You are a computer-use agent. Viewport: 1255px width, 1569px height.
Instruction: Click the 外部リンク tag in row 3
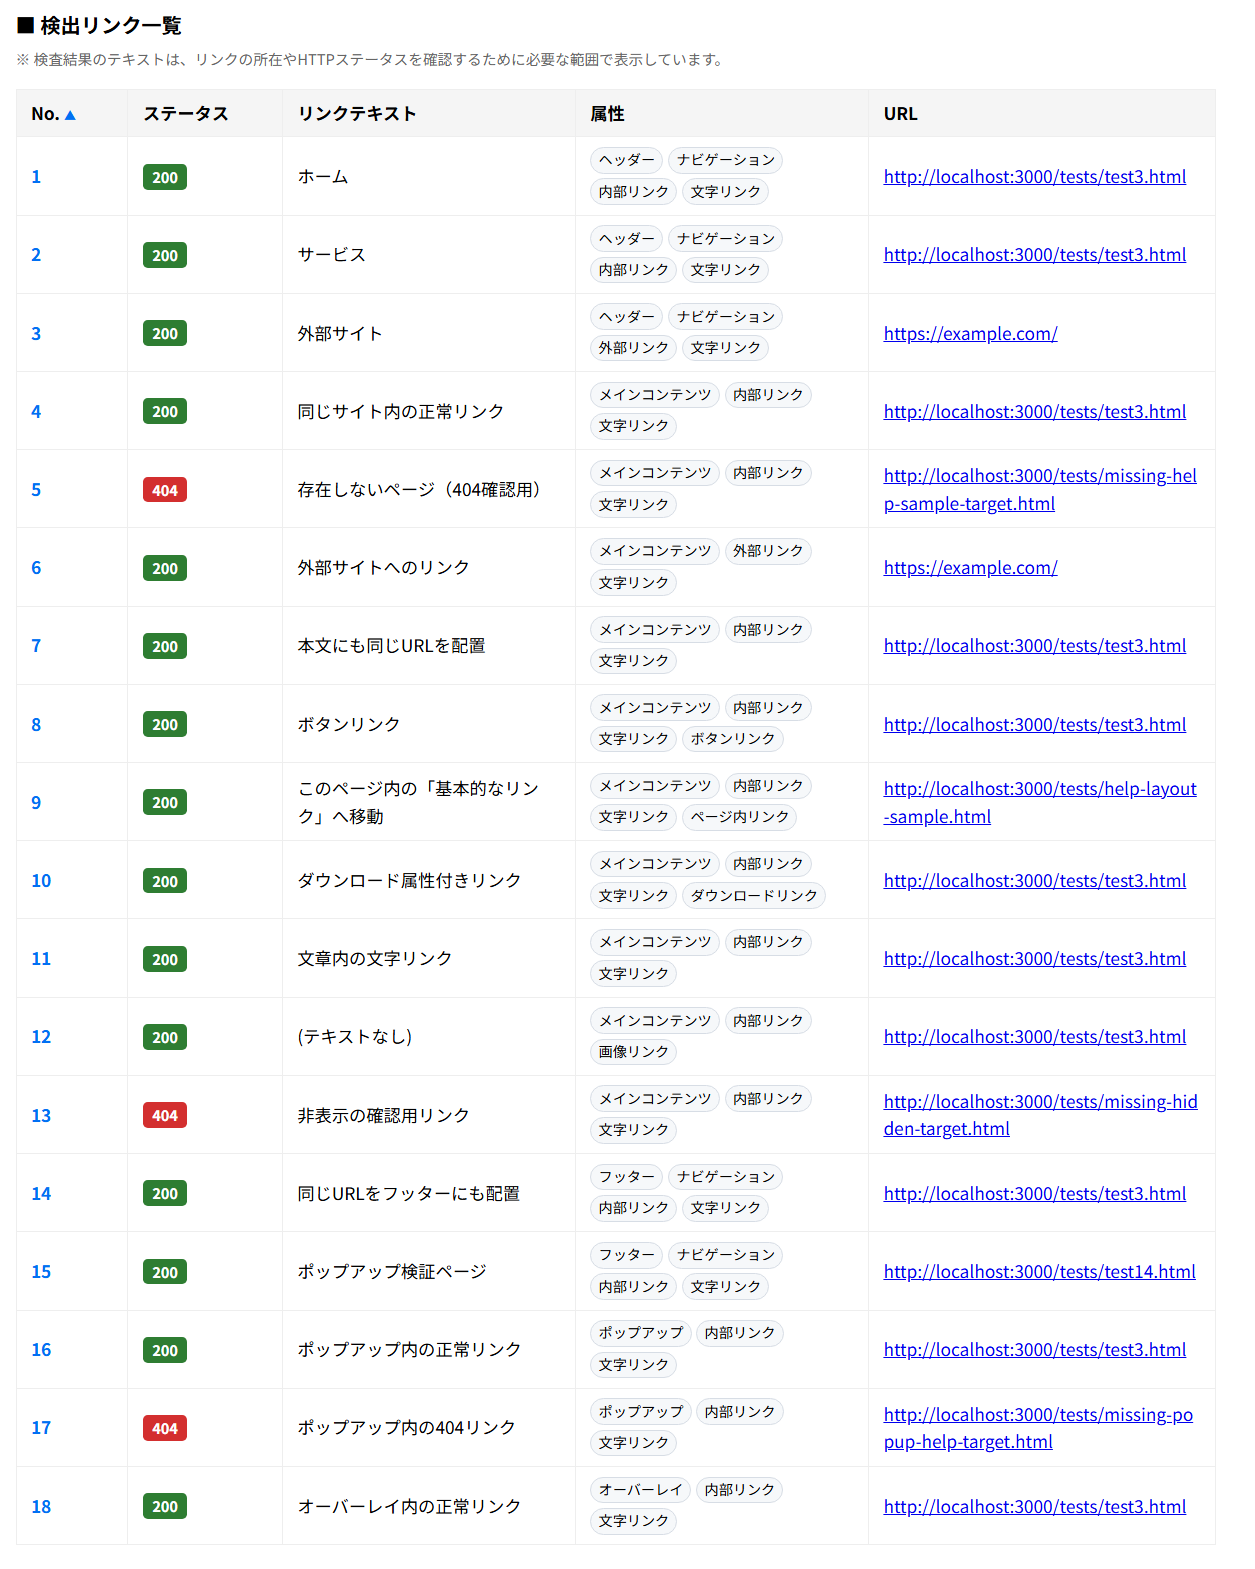click(634, 348)
